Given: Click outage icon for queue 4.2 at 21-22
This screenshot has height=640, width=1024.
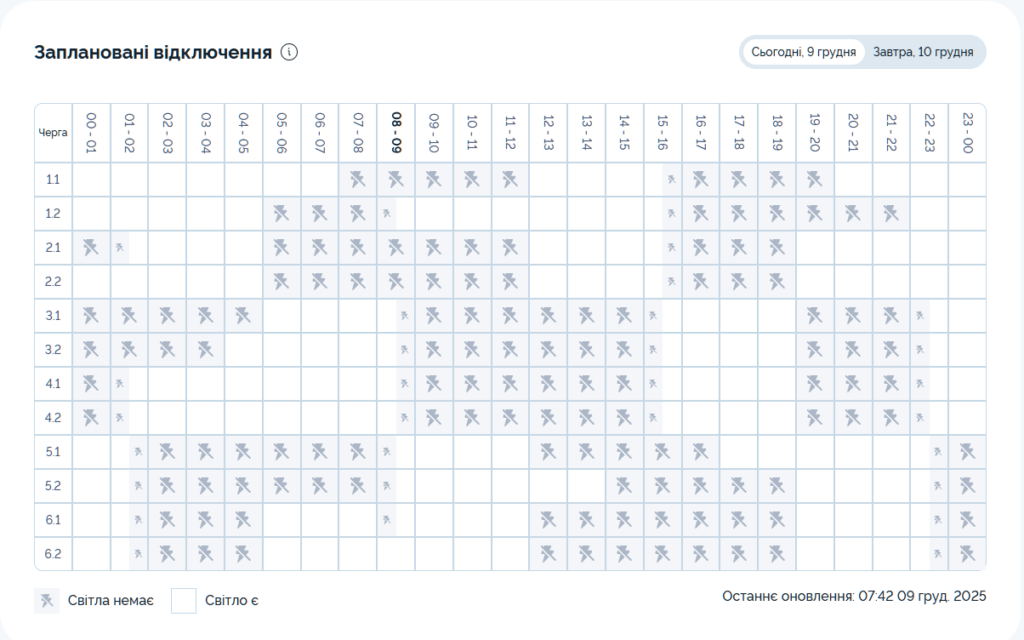Looking at the screenshot, I should click(x=890, y=417).
